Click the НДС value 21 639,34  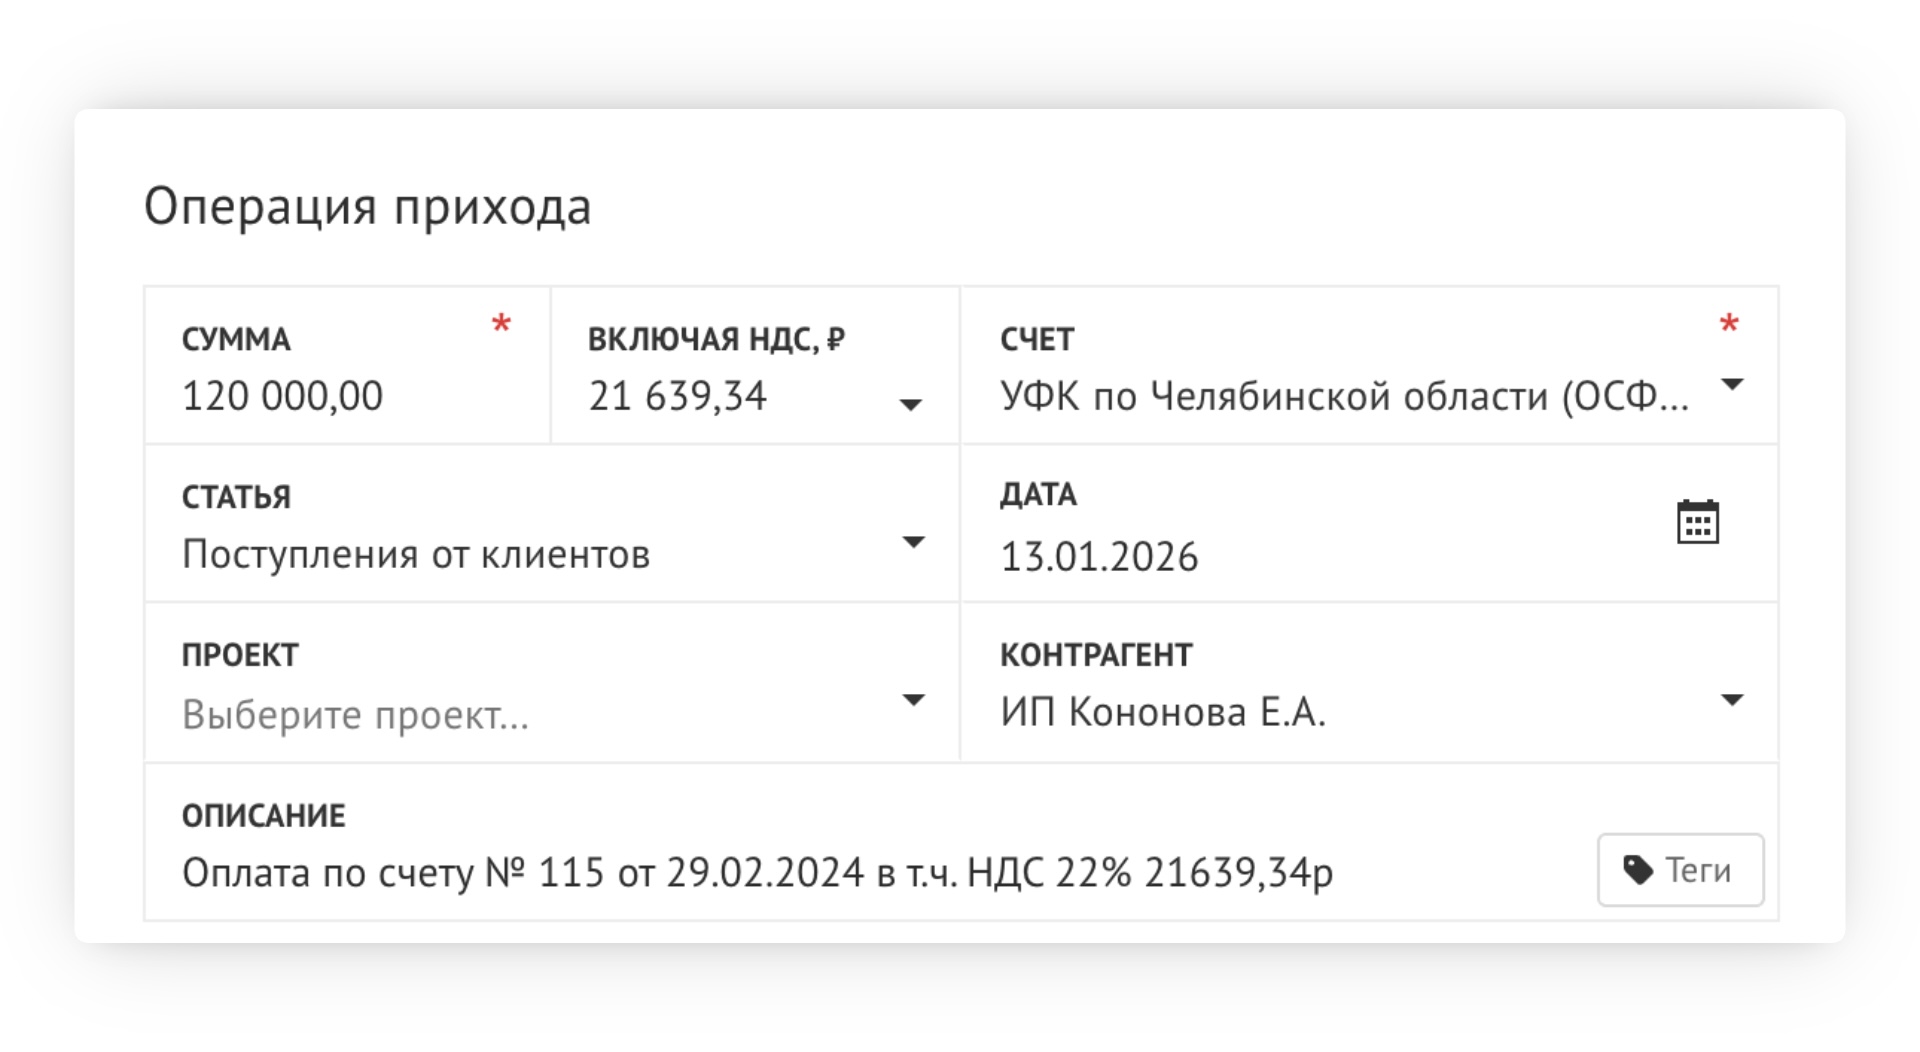(678, 396)
